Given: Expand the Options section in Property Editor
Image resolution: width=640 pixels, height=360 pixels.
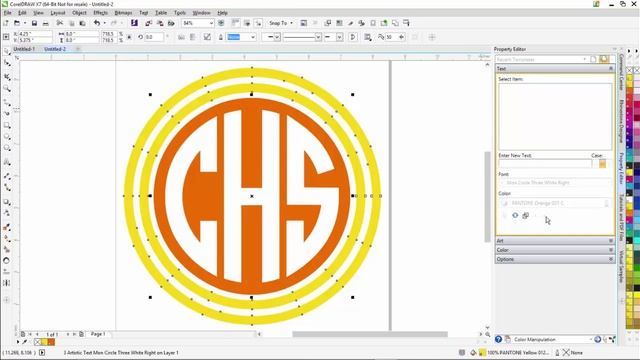Looking at the screenshot, I should 611,259.
